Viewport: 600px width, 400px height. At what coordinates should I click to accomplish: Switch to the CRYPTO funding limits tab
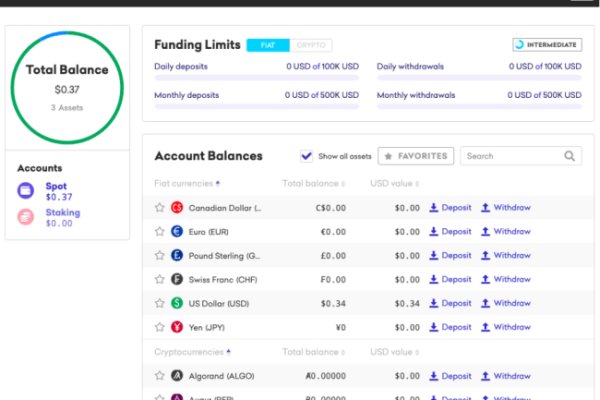click(x=312, y=45)
